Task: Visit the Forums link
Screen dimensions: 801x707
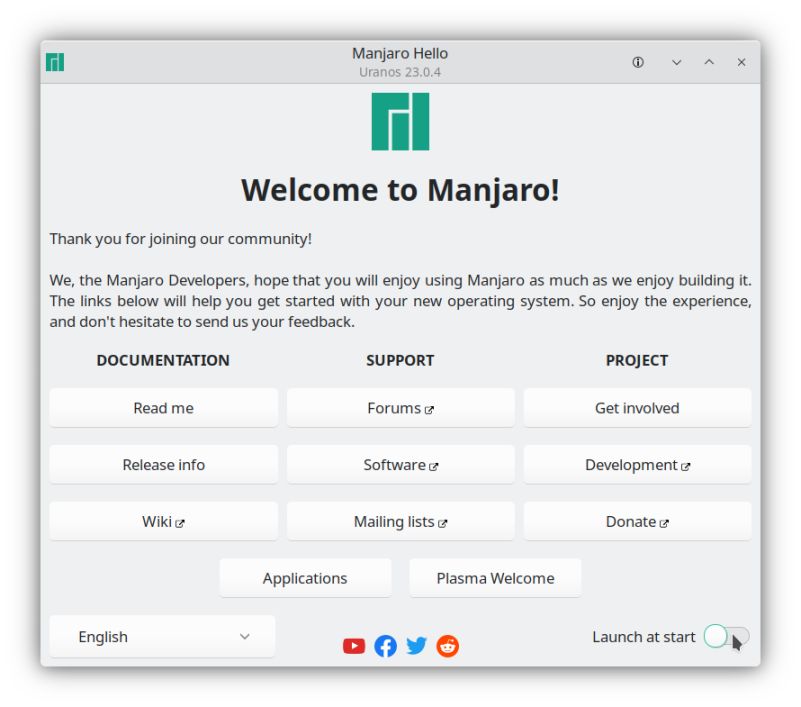Action: point(400,408)
